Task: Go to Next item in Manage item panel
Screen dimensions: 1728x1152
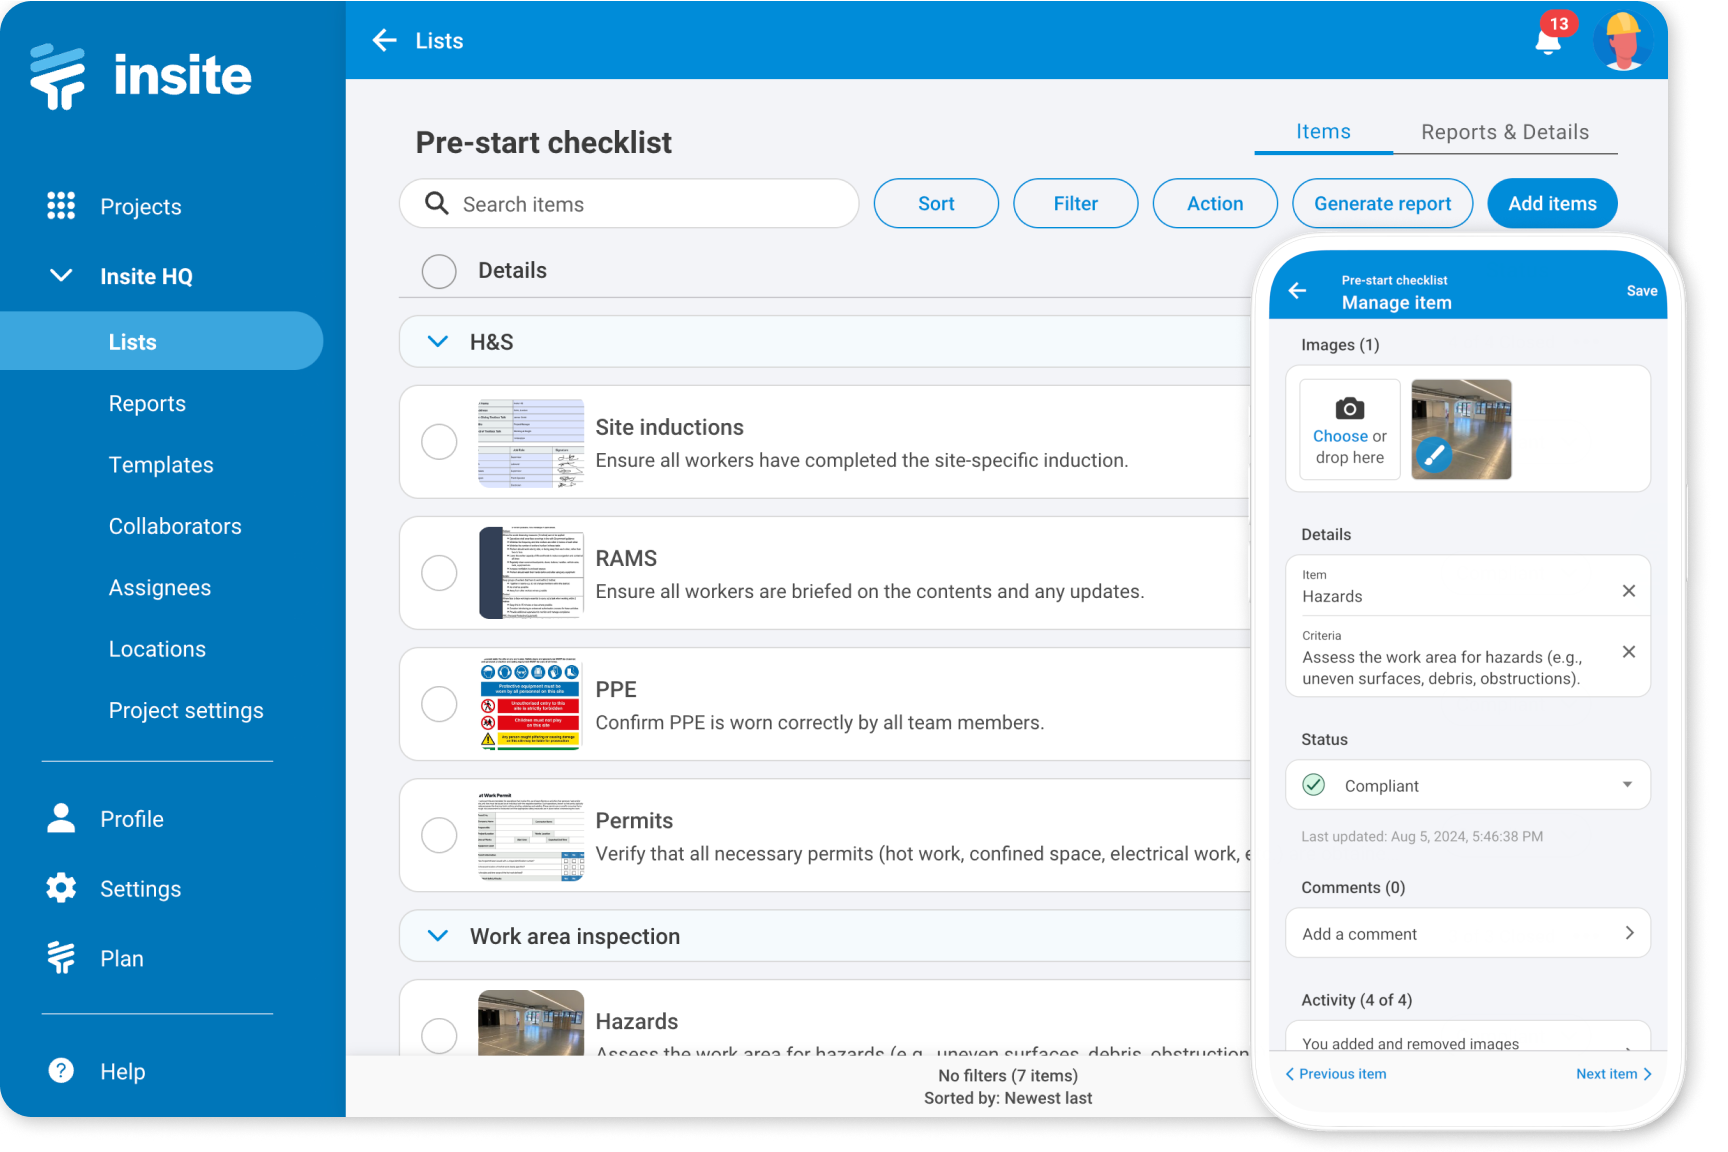Action: tap(1611, 1073)
